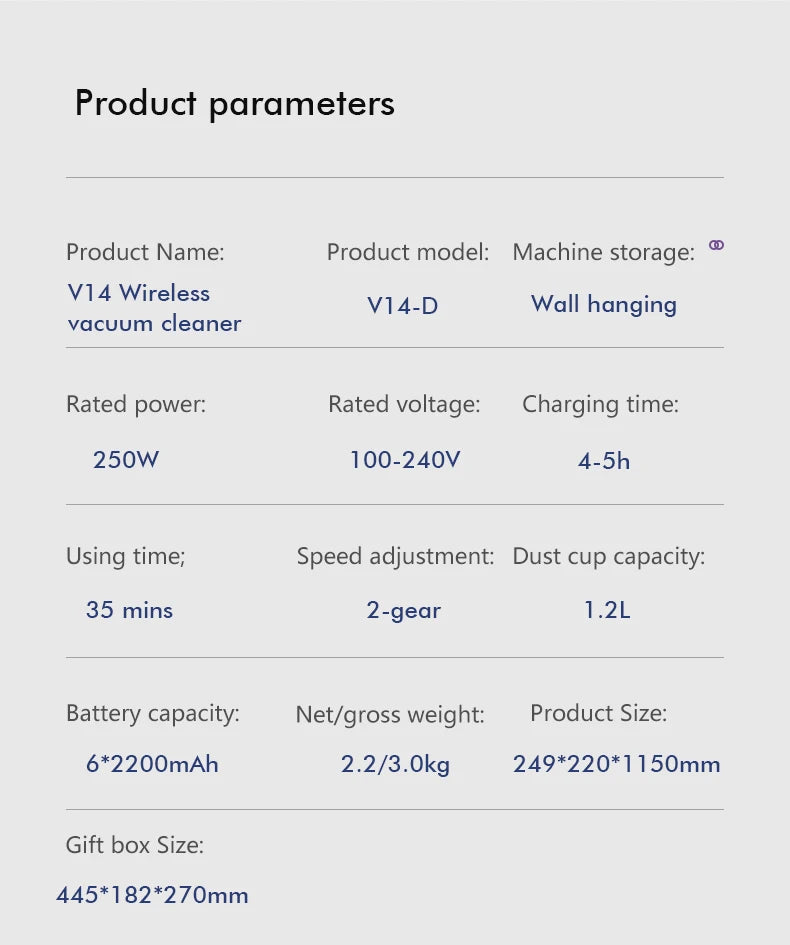
Task: Click the 1.2L dust cup capacity value
Action: pyautogui.click(x=607, y=610)
